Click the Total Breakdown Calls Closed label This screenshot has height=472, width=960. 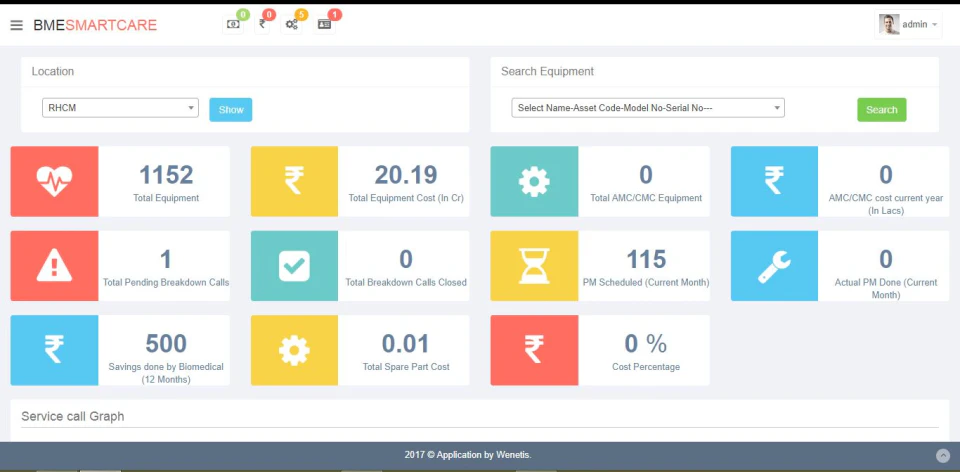click(x=406, y=283)
